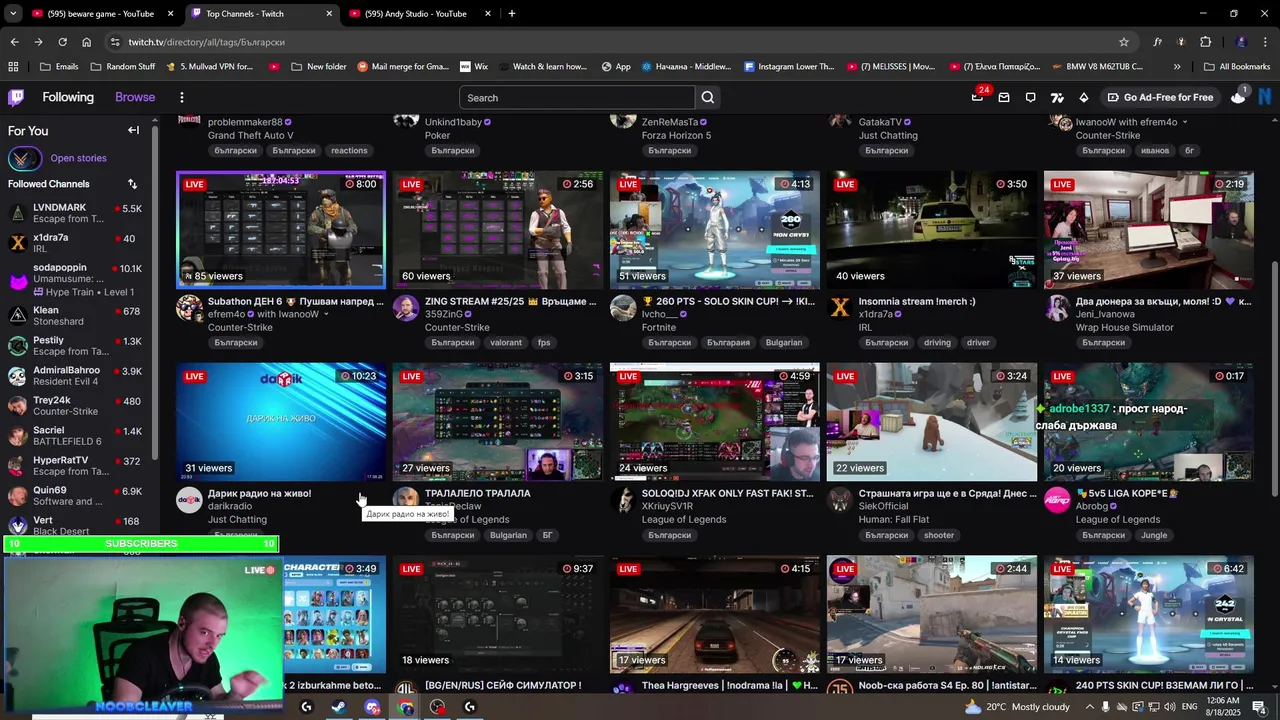Click the cloud icon with 1 badge

point(1238,96)
